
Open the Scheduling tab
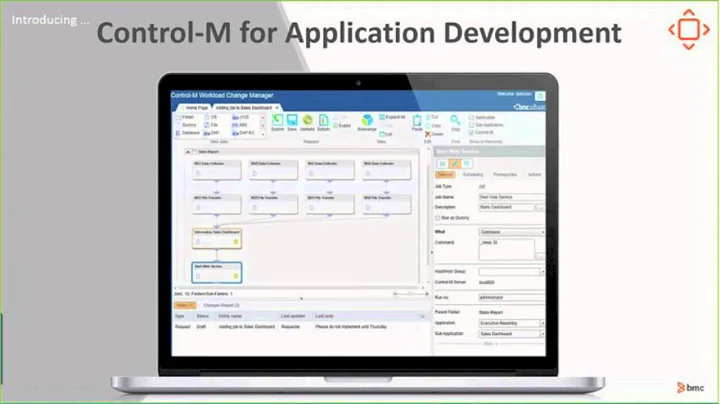click(472, 174)
